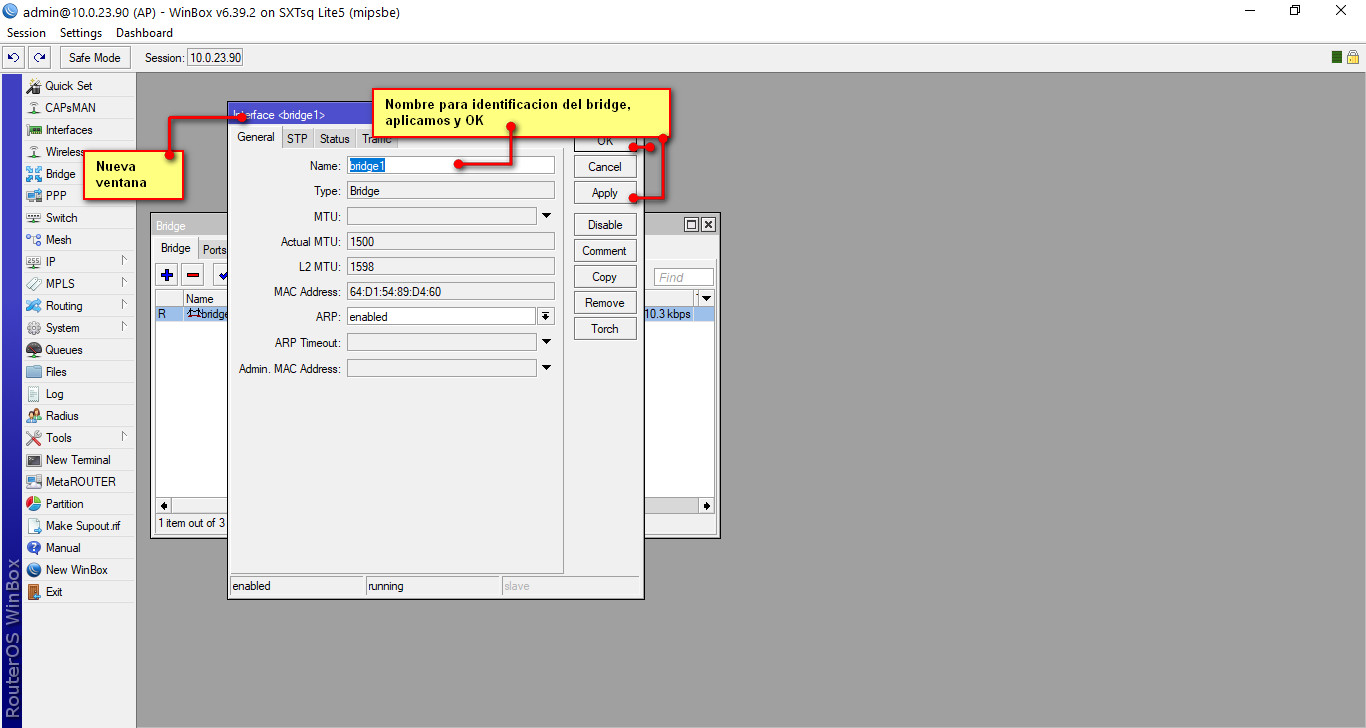The width and height of the screenshot is (1366, 728).
Task: Open CAPsMAN in the sidebar
Action: (x=70, y=108)
